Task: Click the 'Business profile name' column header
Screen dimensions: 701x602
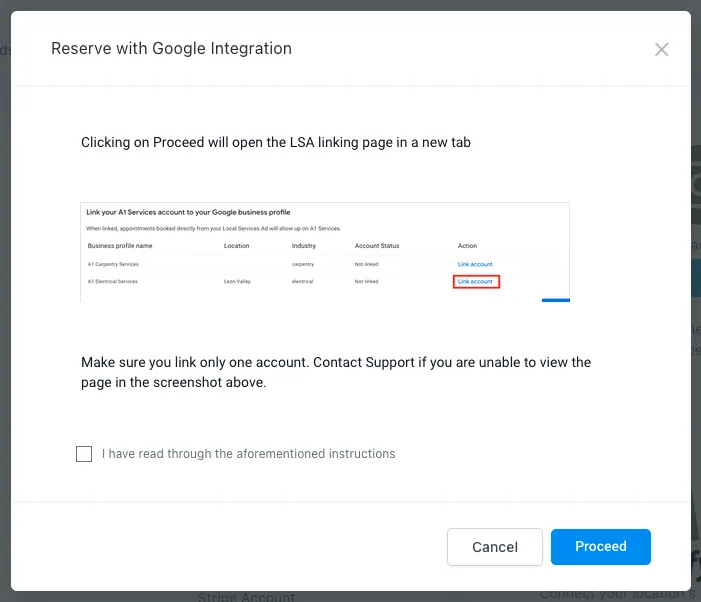Action: 120,246
